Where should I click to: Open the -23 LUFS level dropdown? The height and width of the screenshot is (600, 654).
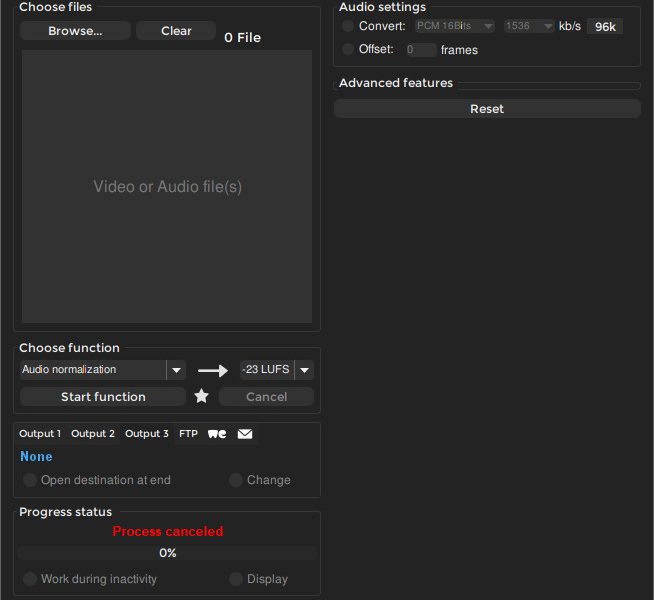point(303,370)
